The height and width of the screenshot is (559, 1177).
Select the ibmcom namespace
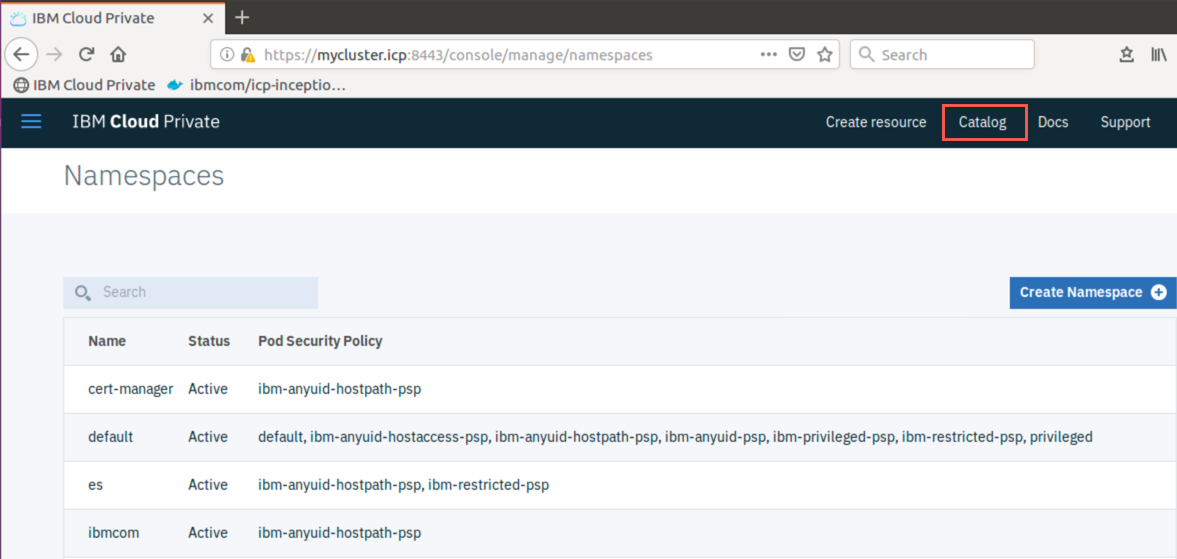113,533
